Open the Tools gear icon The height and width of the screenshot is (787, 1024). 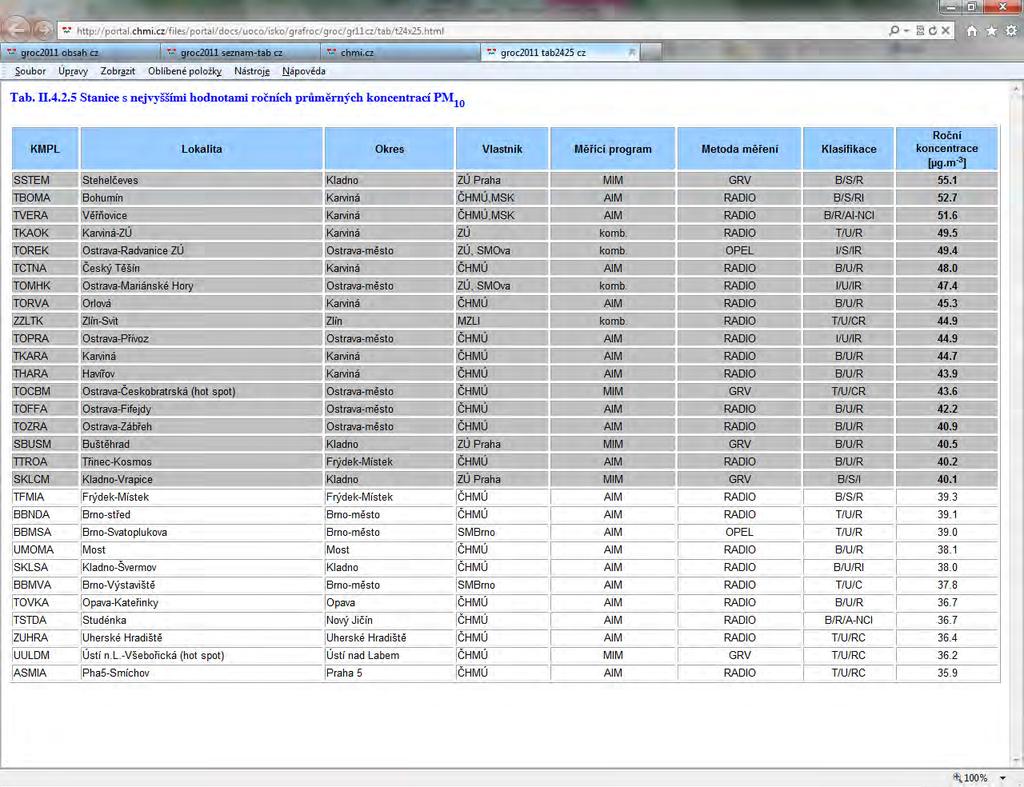(1011, 31)
